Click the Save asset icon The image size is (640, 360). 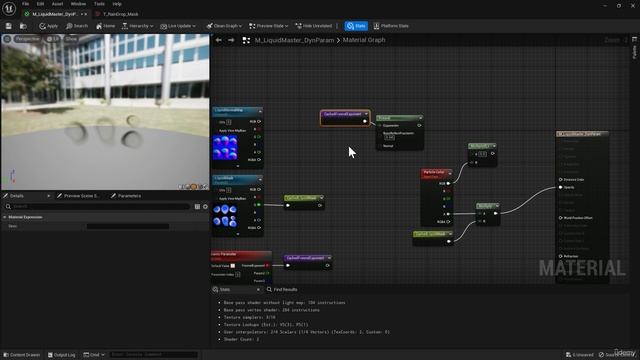pyautogui.click(x=9, y=26)
